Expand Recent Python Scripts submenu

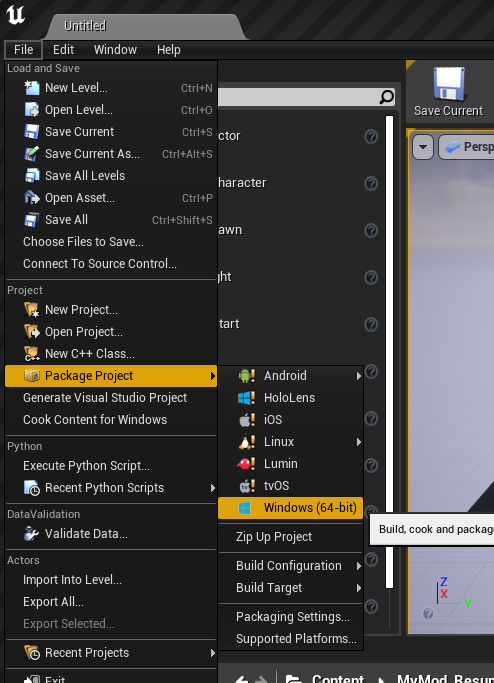coord(111,487)
